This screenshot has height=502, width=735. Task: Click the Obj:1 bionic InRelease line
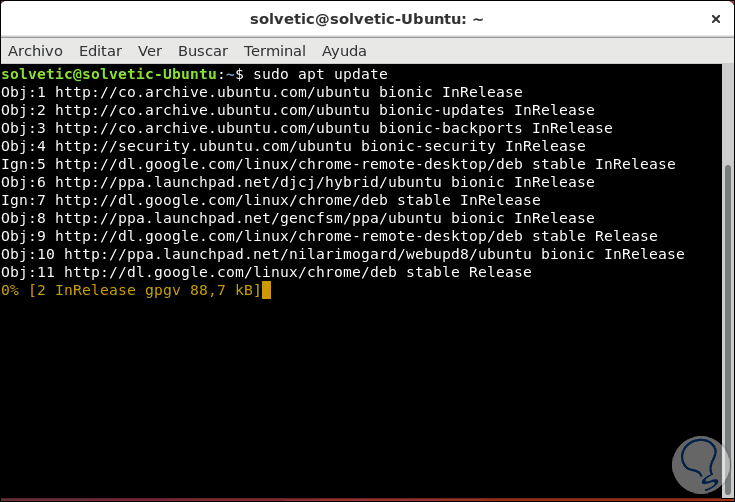[x=262, y=92]
